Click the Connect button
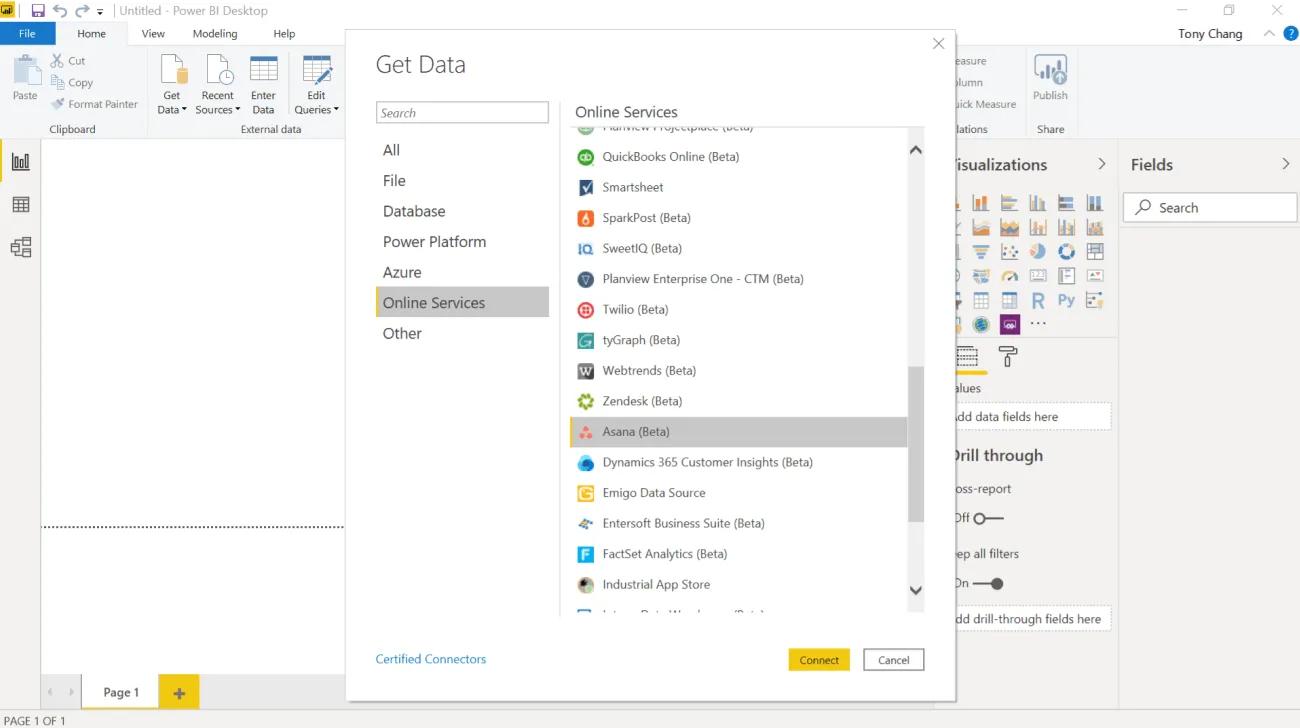The image size is (1300, 728). 819,660
